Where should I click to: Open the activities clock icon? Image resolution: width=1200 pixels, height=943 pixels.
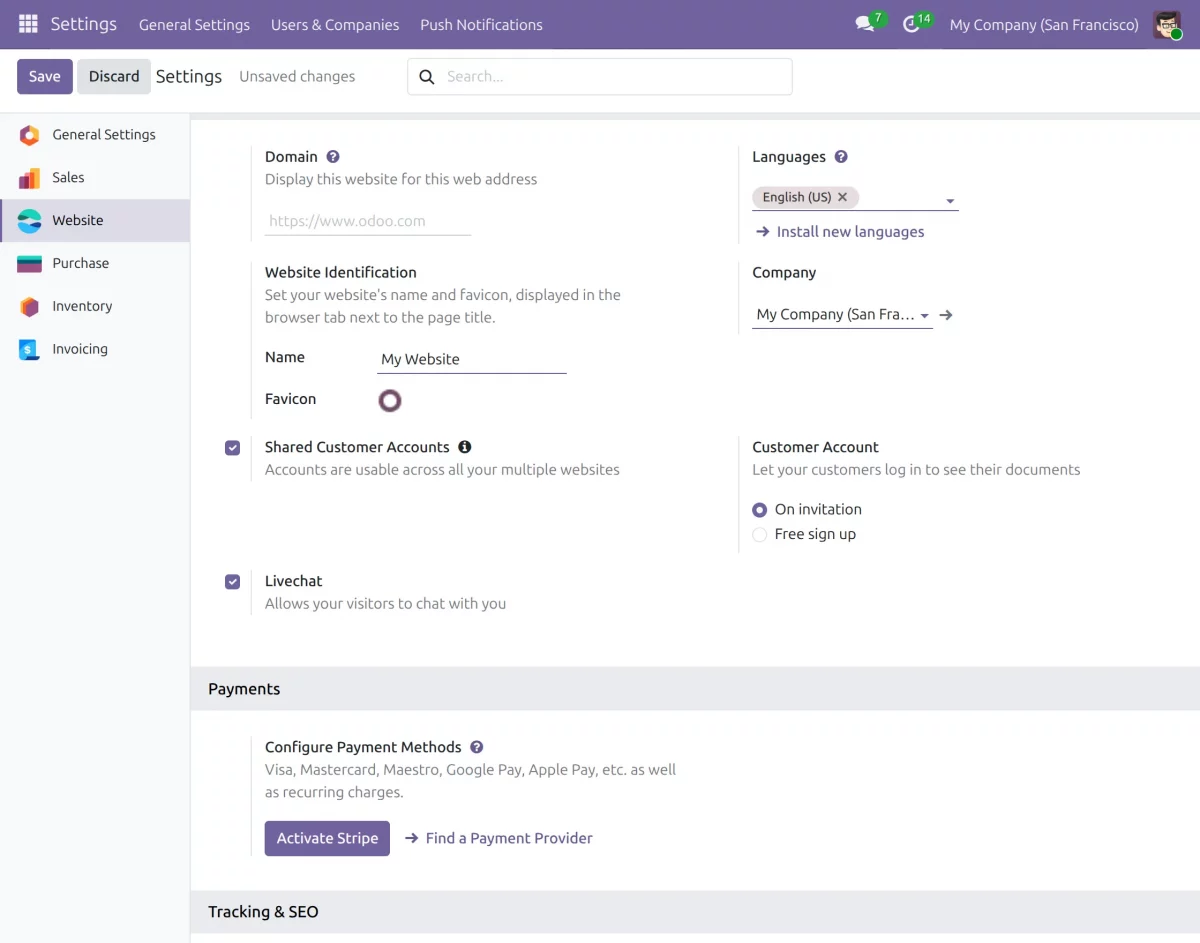tap(911, 24)
